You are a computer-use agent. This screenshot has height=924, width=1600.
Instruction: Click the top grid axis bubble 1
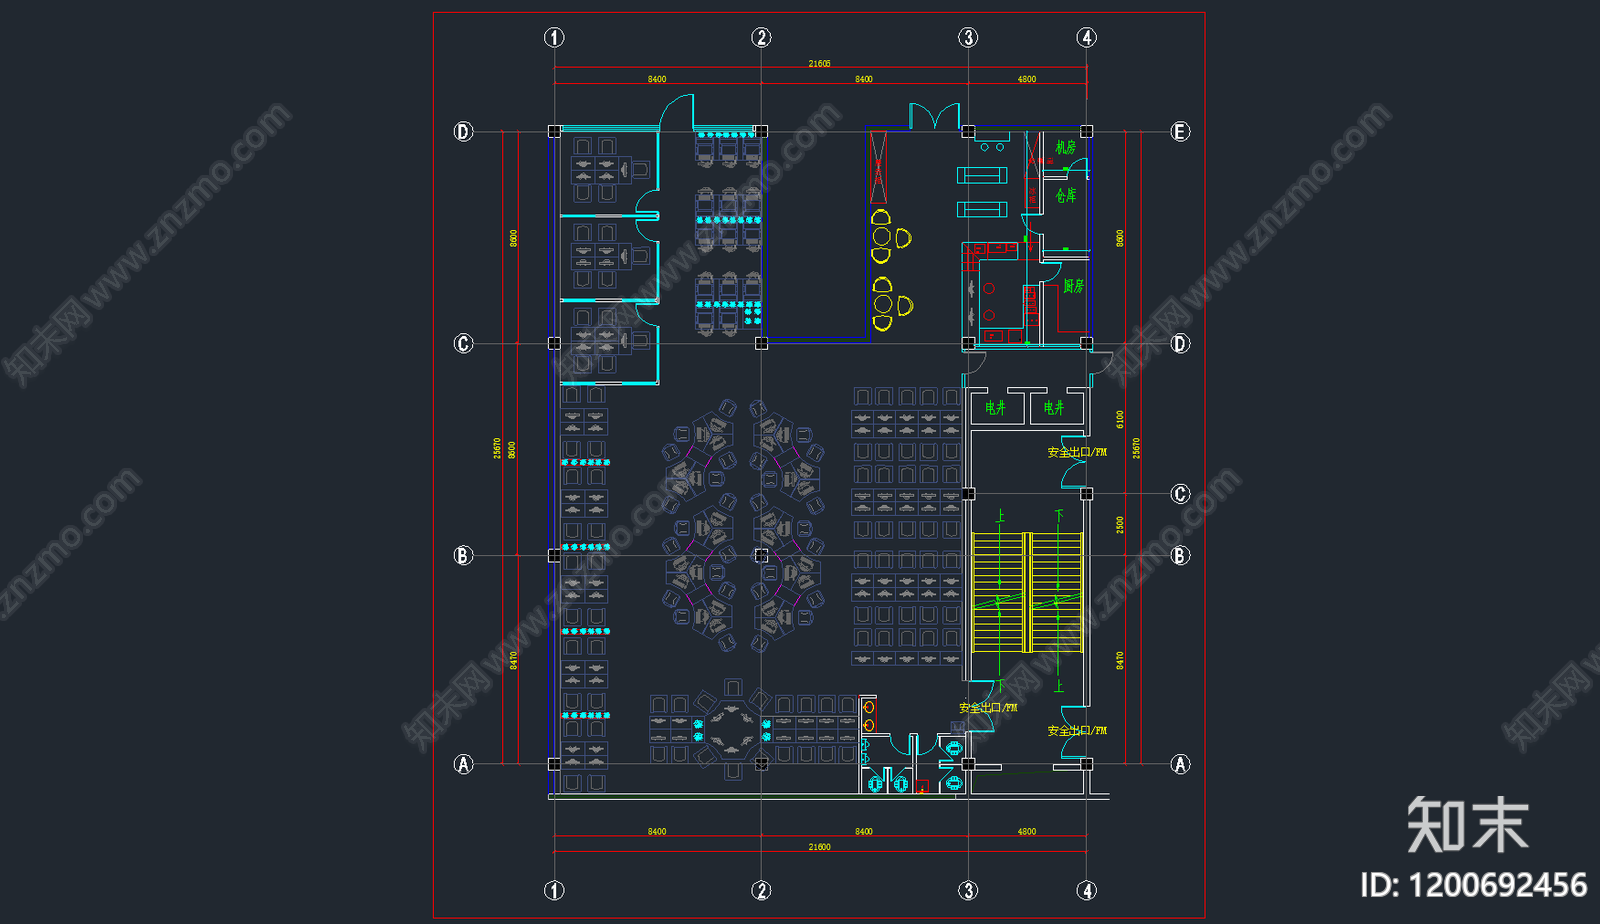coord(554,38)
